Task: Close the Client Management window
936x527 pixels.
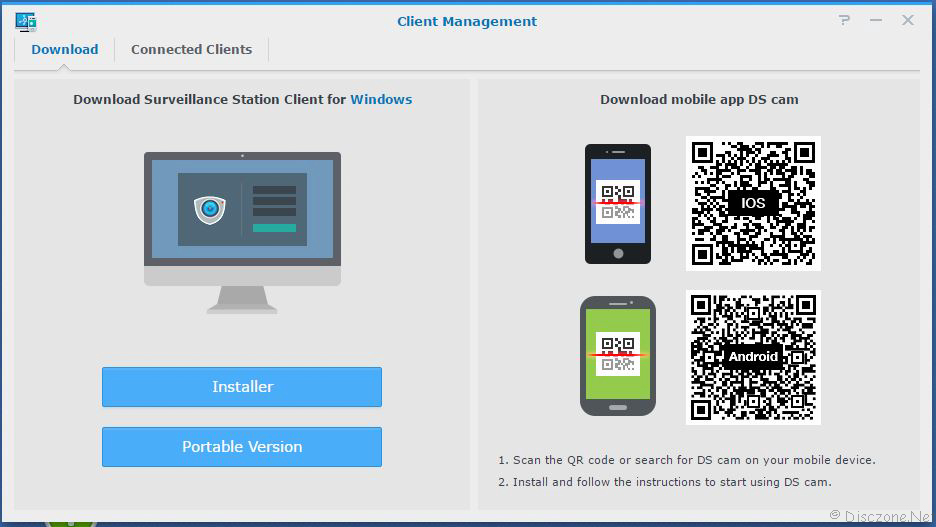Action: pyautogui.click(x=908, y=20)
